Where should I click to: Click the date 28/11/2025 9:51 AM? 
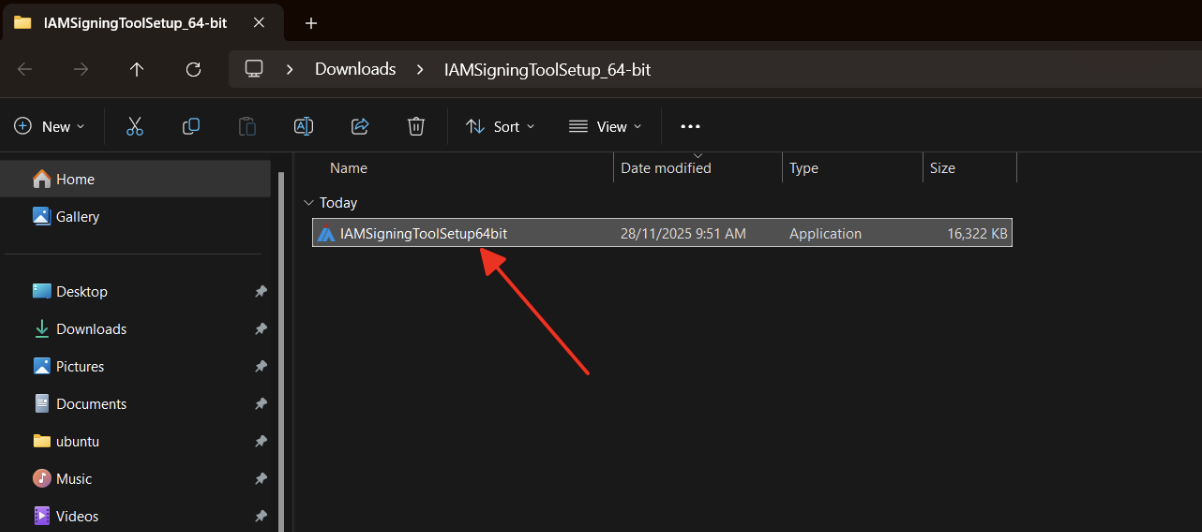click(683, 234)
